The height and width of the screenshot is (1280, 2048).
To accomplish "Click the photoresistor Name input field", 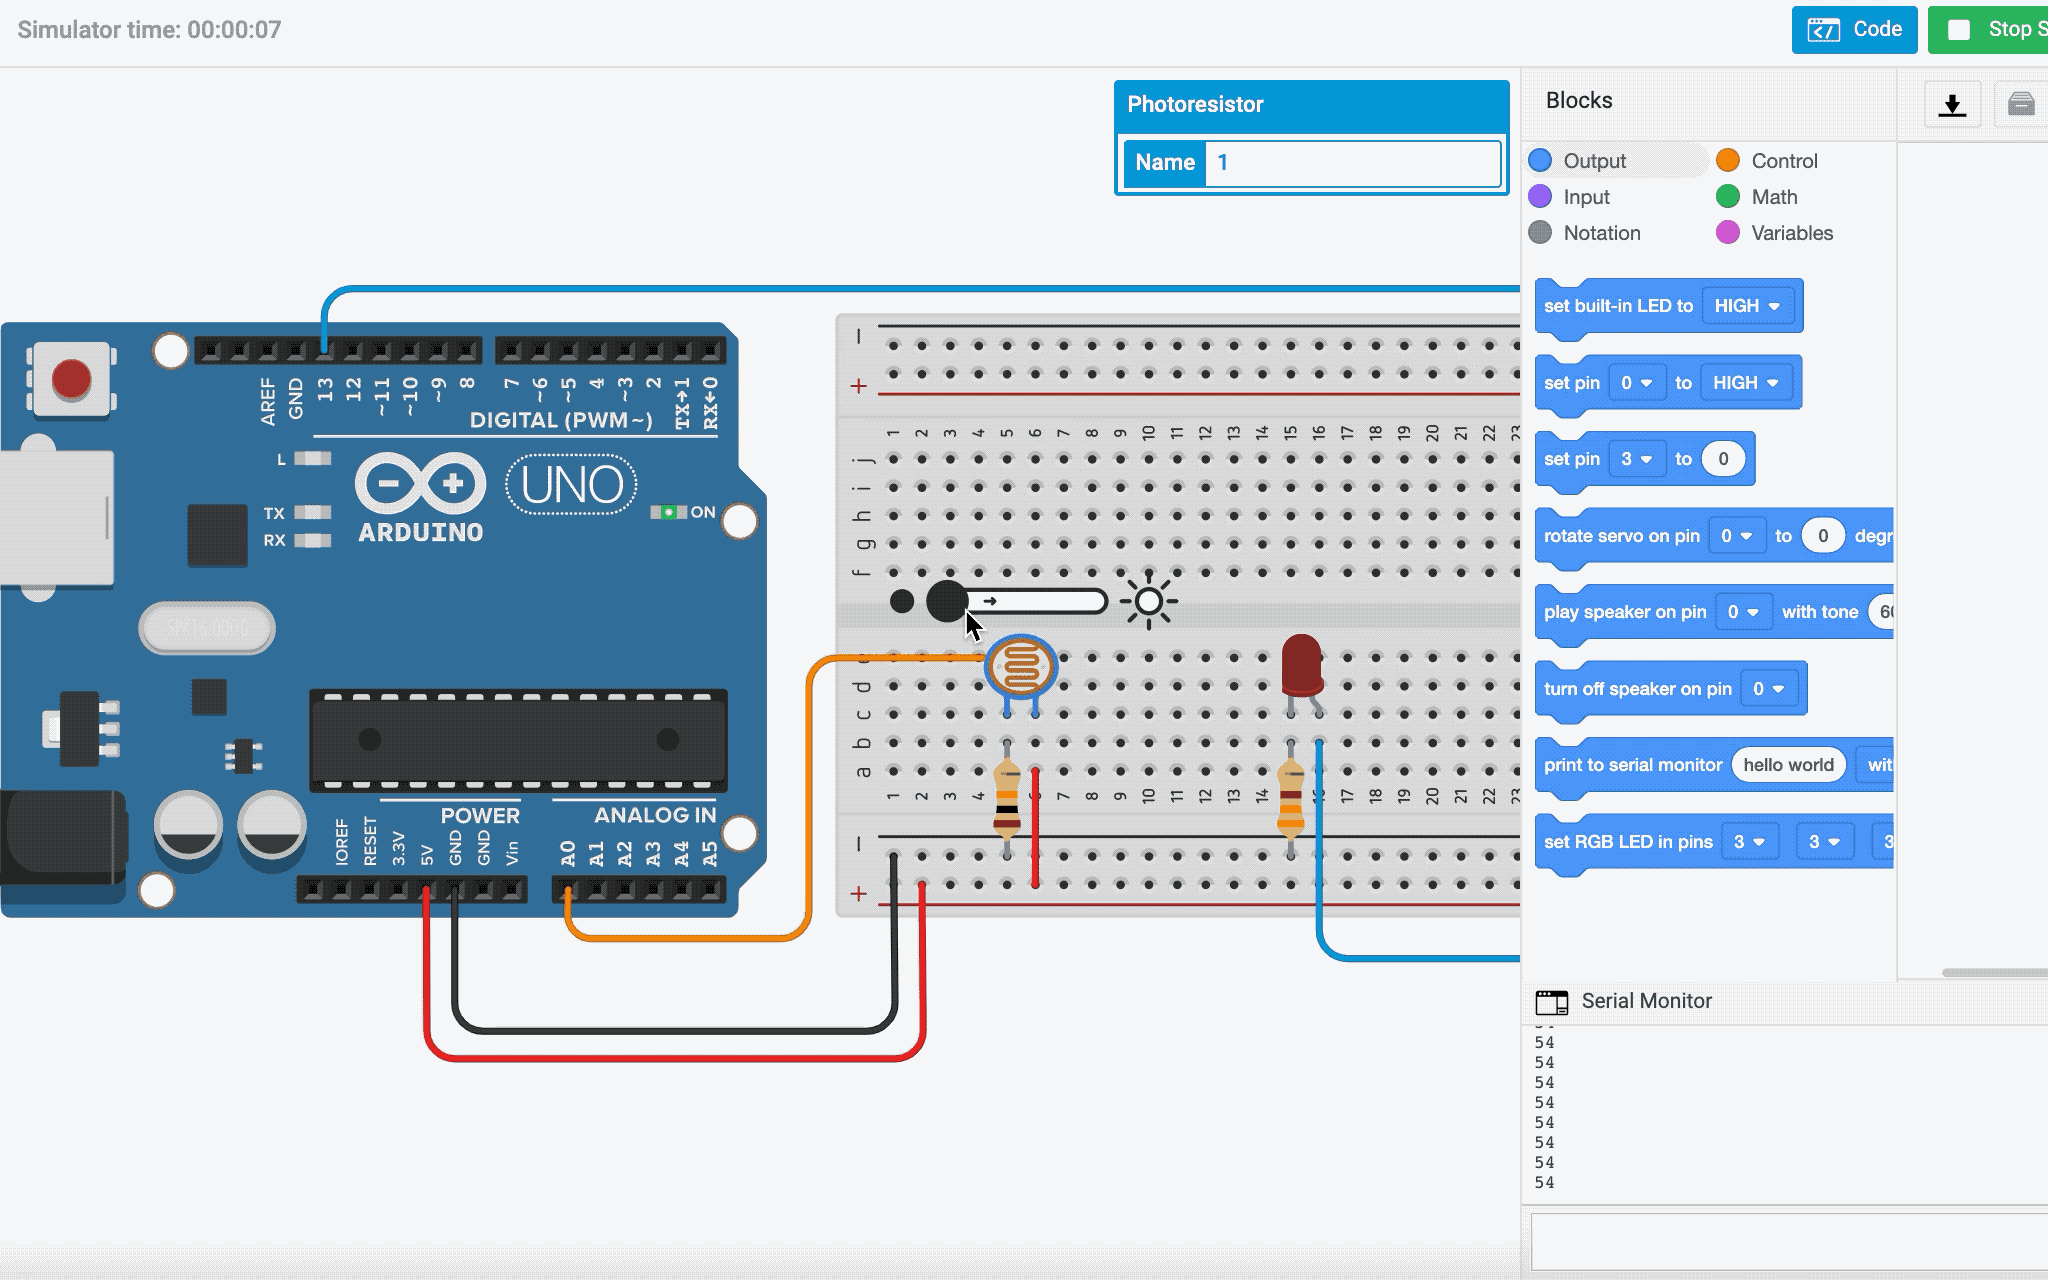I will 1352,162.
